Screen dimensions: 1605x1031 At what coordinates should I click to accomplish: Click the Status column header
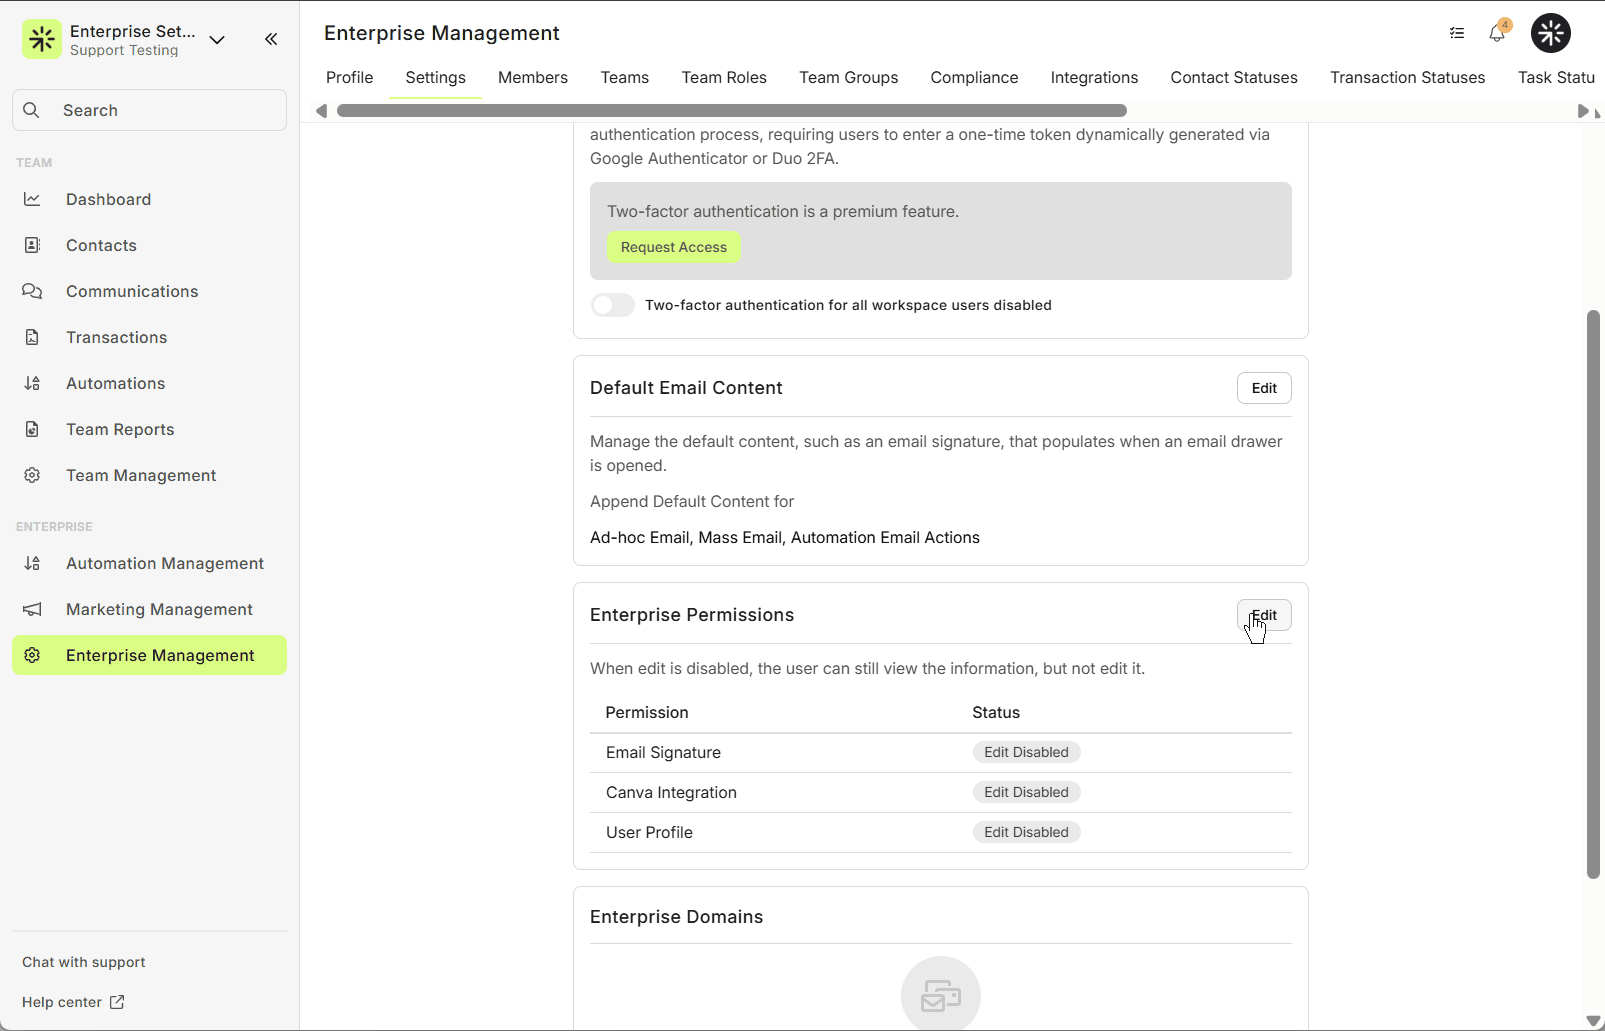[996, 712]
